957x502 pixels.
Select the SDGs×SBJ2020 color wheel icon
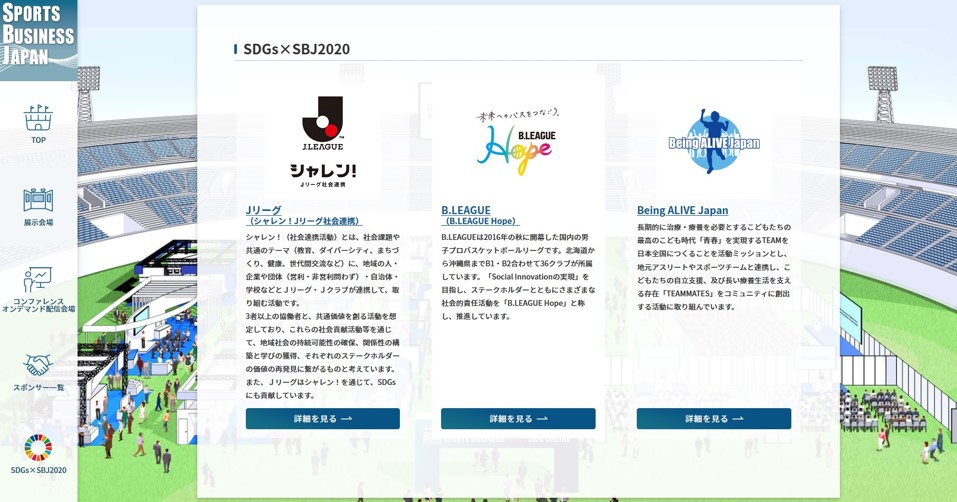pos(38,448)
